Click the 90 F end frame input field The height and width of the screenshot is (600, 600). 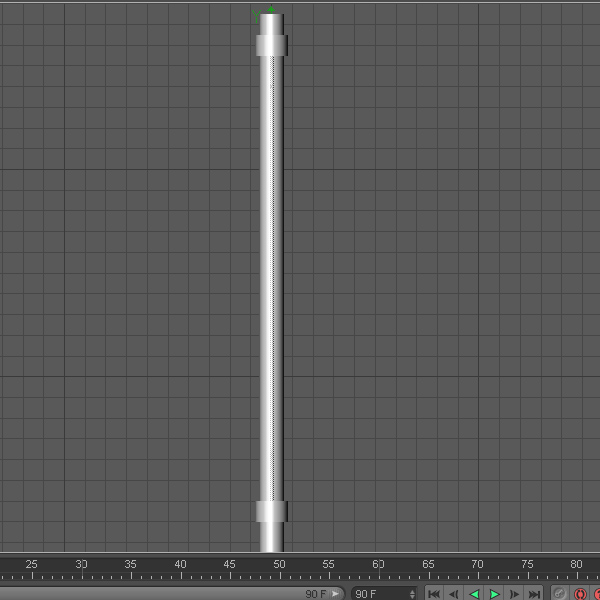(x=384, y=594)
